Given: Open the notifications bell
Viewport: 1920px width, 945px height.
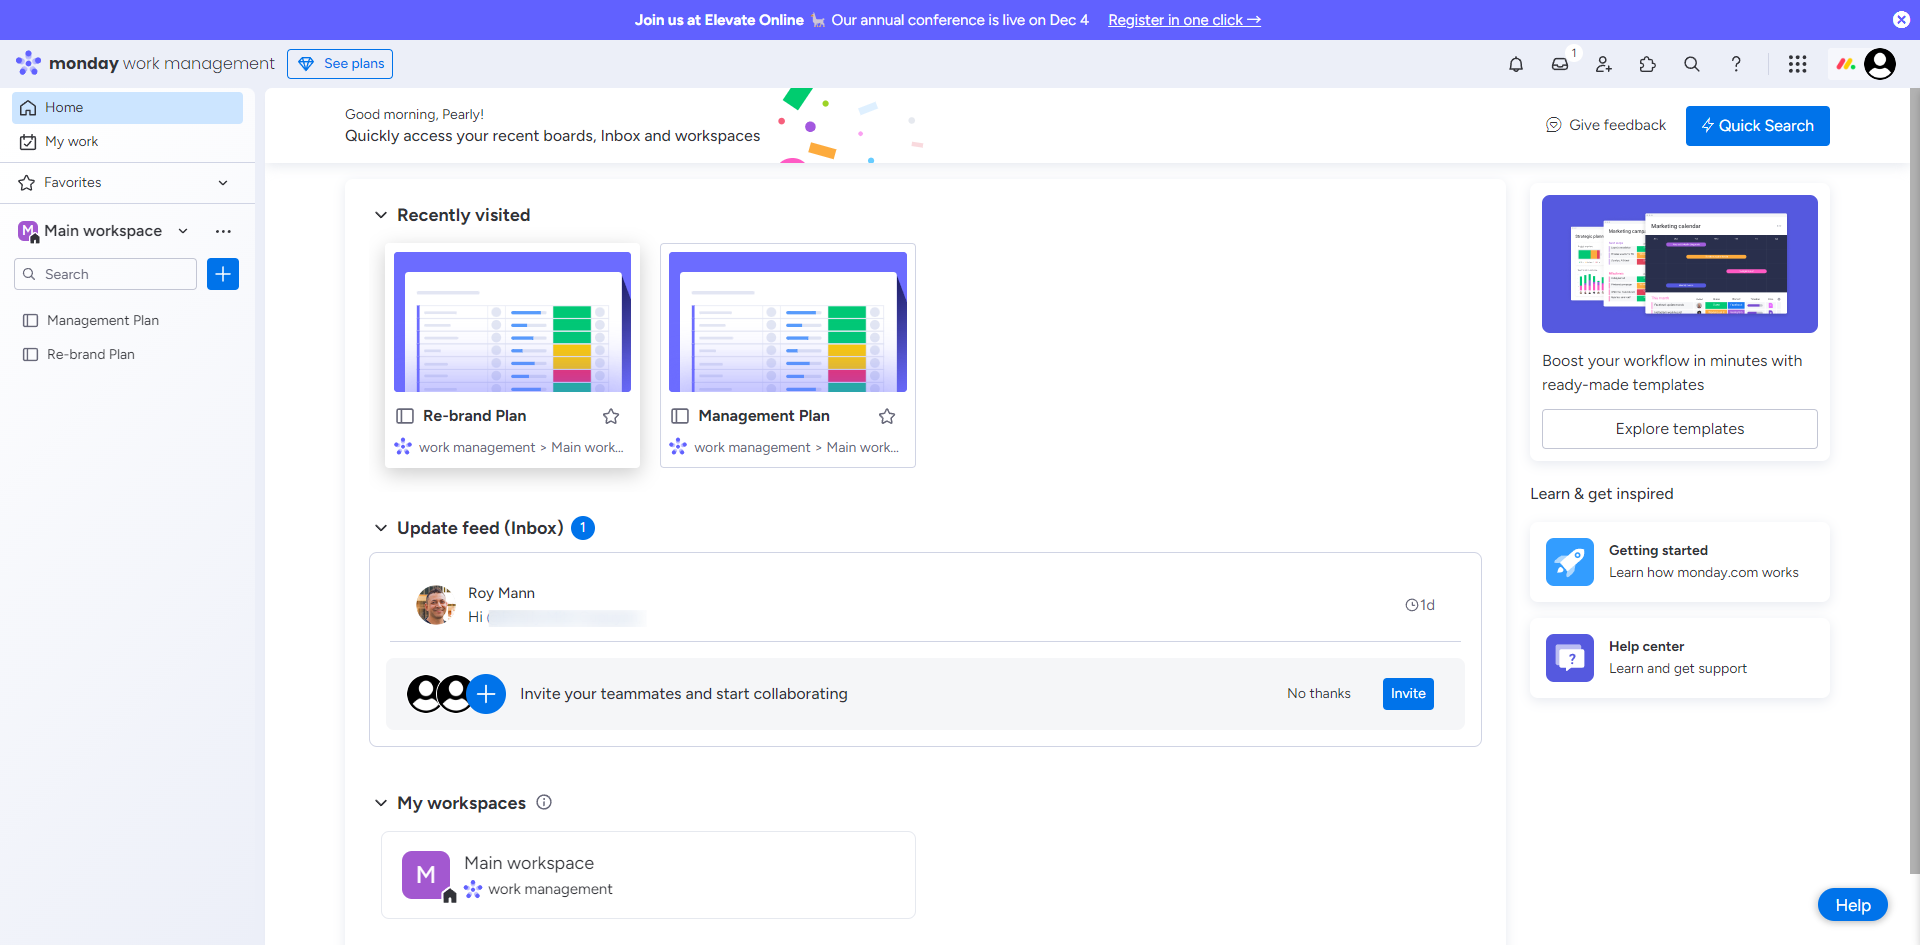Looking at the screenshot, I should [x=1516, y=64].
